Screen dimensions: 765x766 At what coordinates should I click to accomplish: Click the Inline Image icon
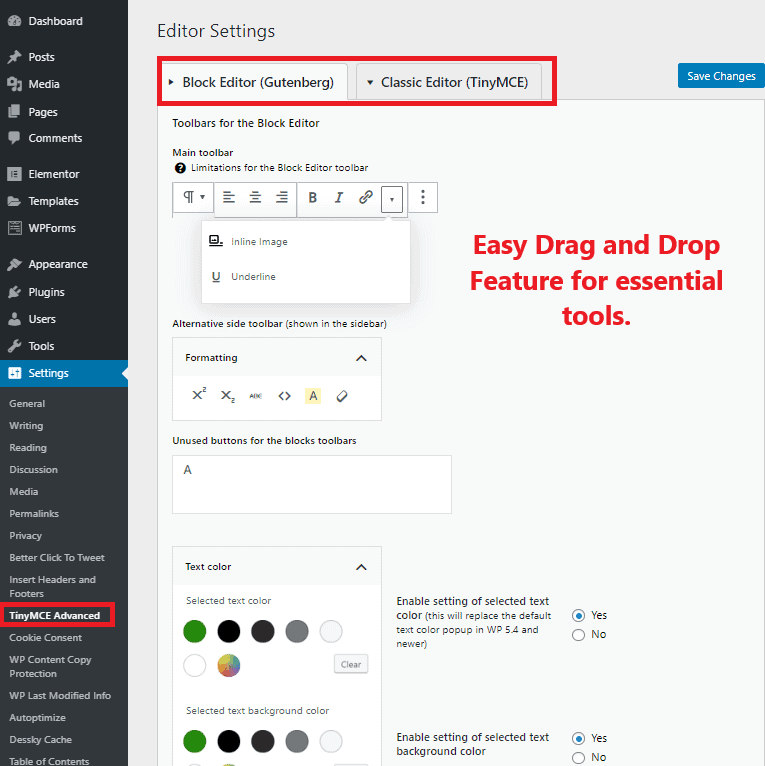point(216,241)
